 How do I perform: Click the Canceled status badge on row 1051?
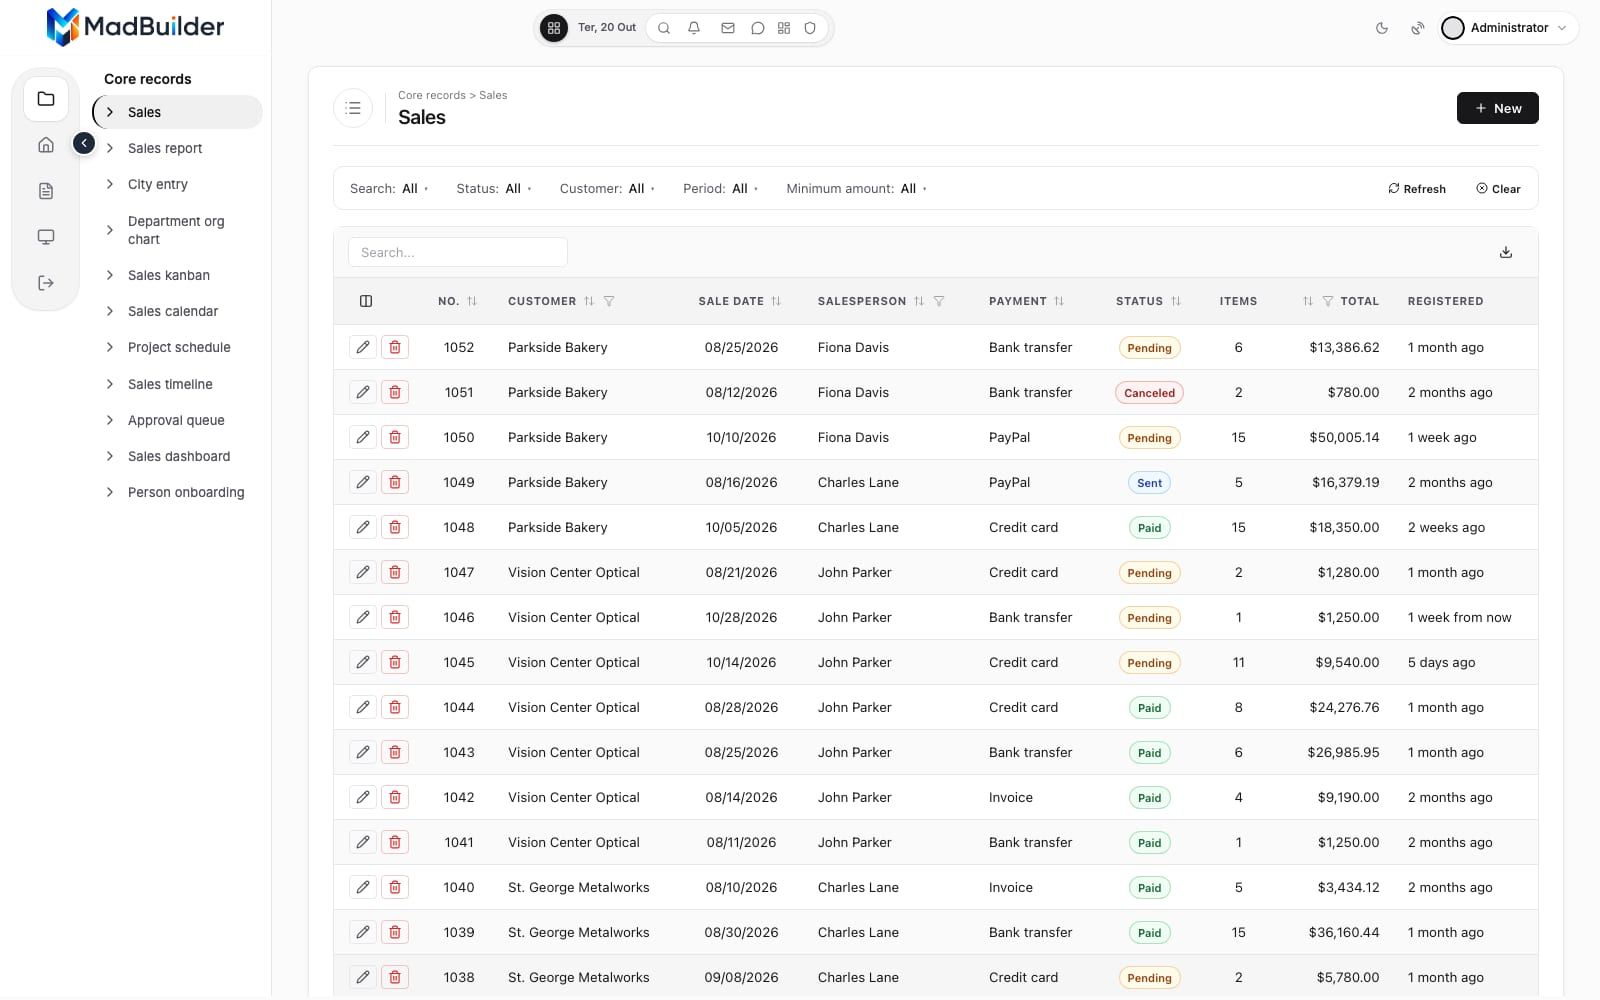(x=1149, y=393)
